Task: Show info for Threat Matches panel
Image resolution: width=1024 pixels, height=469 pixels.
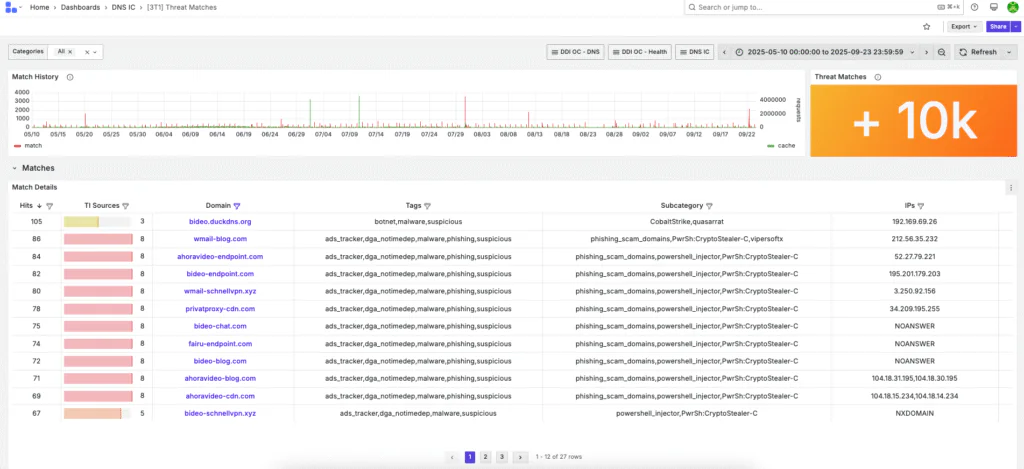Action: [x=877, y=77]
